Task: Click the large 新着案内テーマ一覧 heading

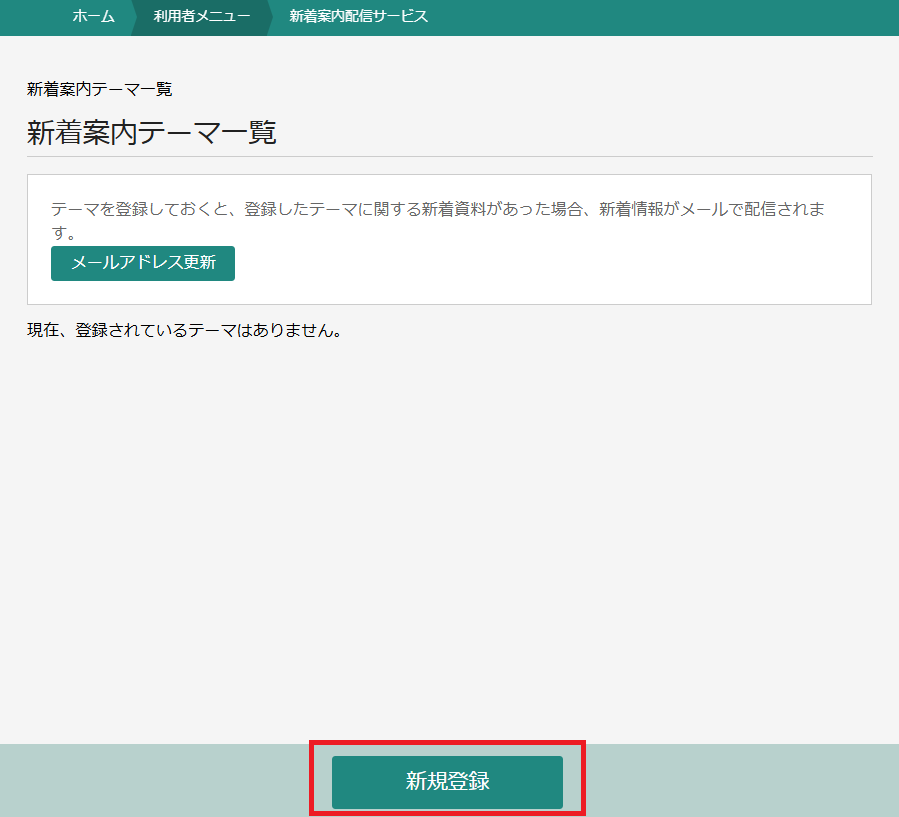Action: 151,133
